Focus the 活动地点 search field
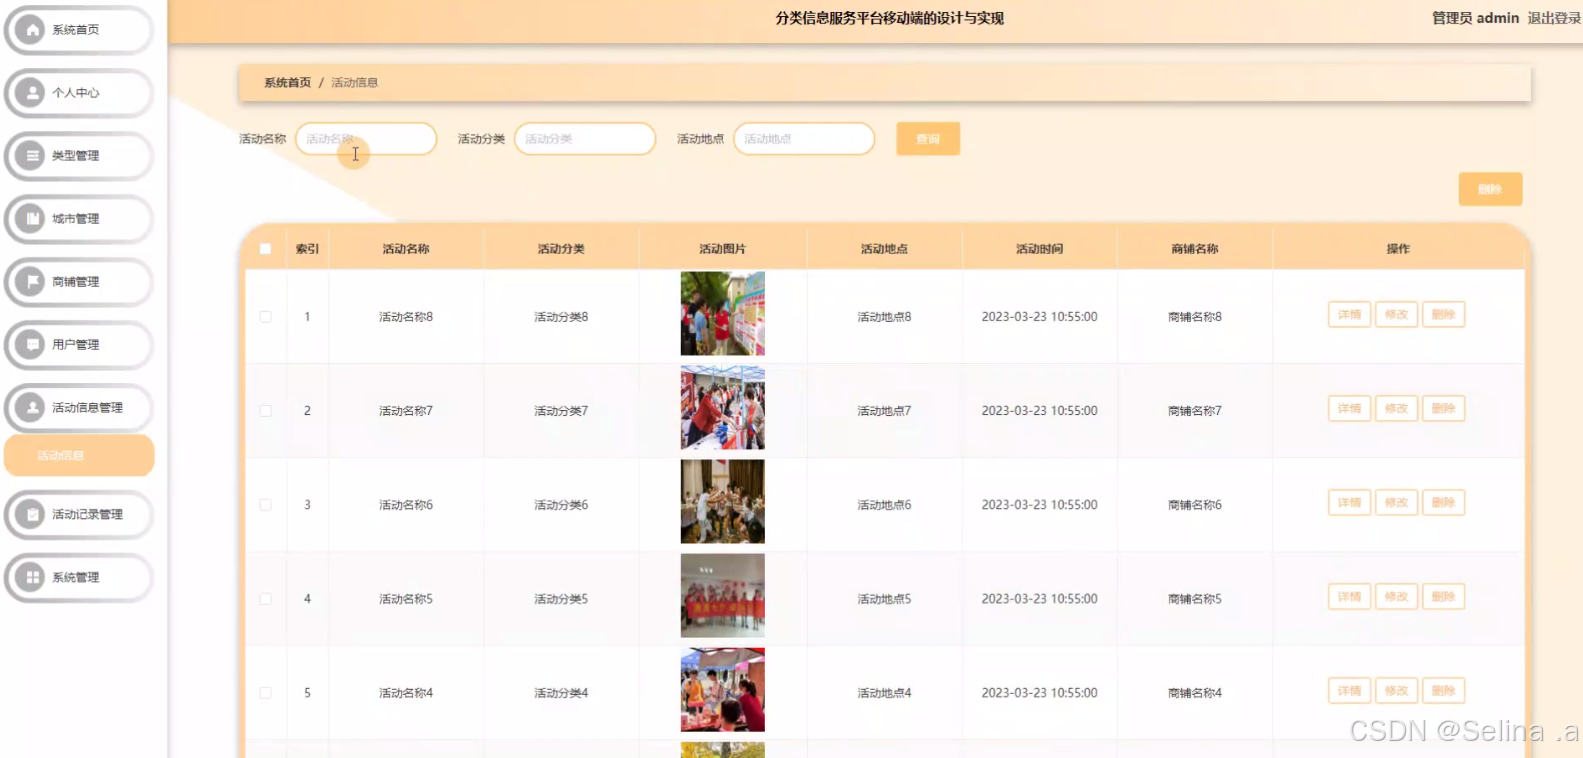 pos(804,139)
